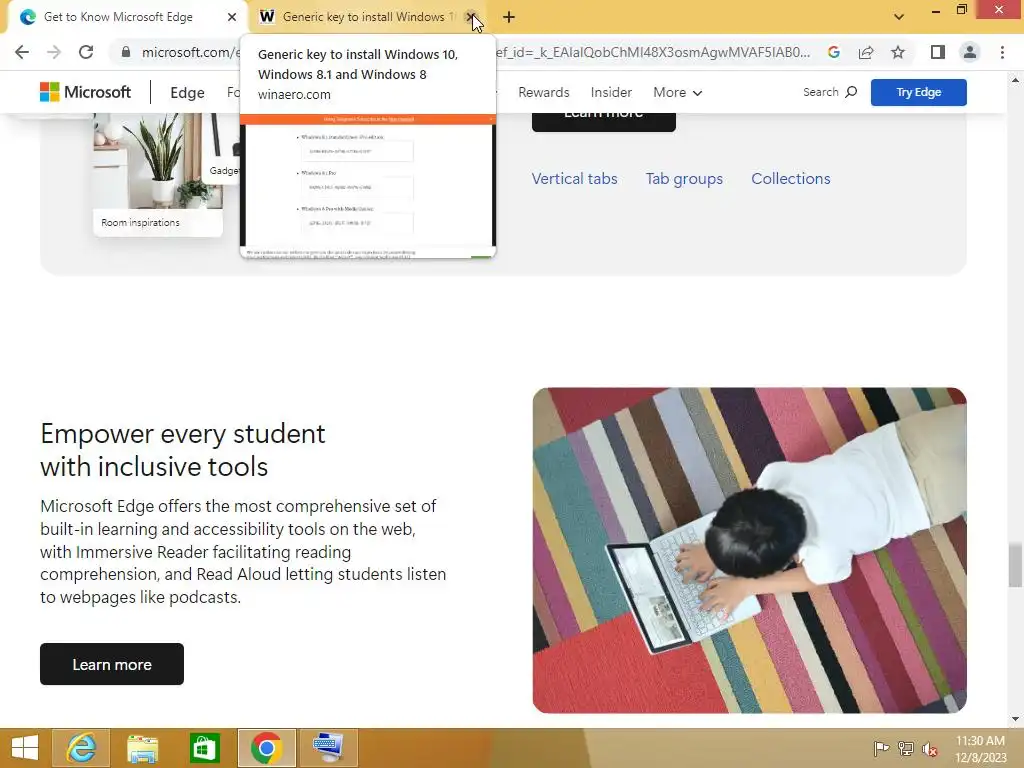
Task: Select the Tab groups option
Action: pos(684,178)
